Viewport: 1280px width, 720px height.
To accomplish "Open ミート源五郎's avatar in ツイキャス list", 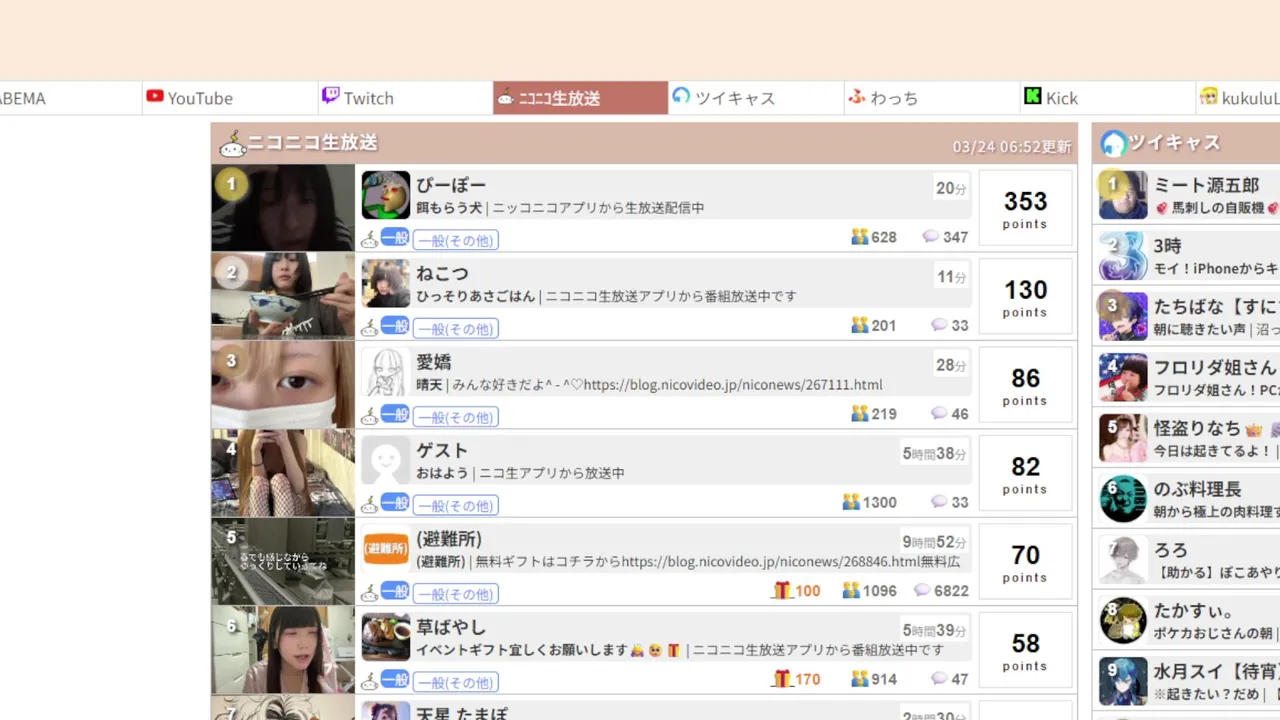I will tap(1123, 195).
